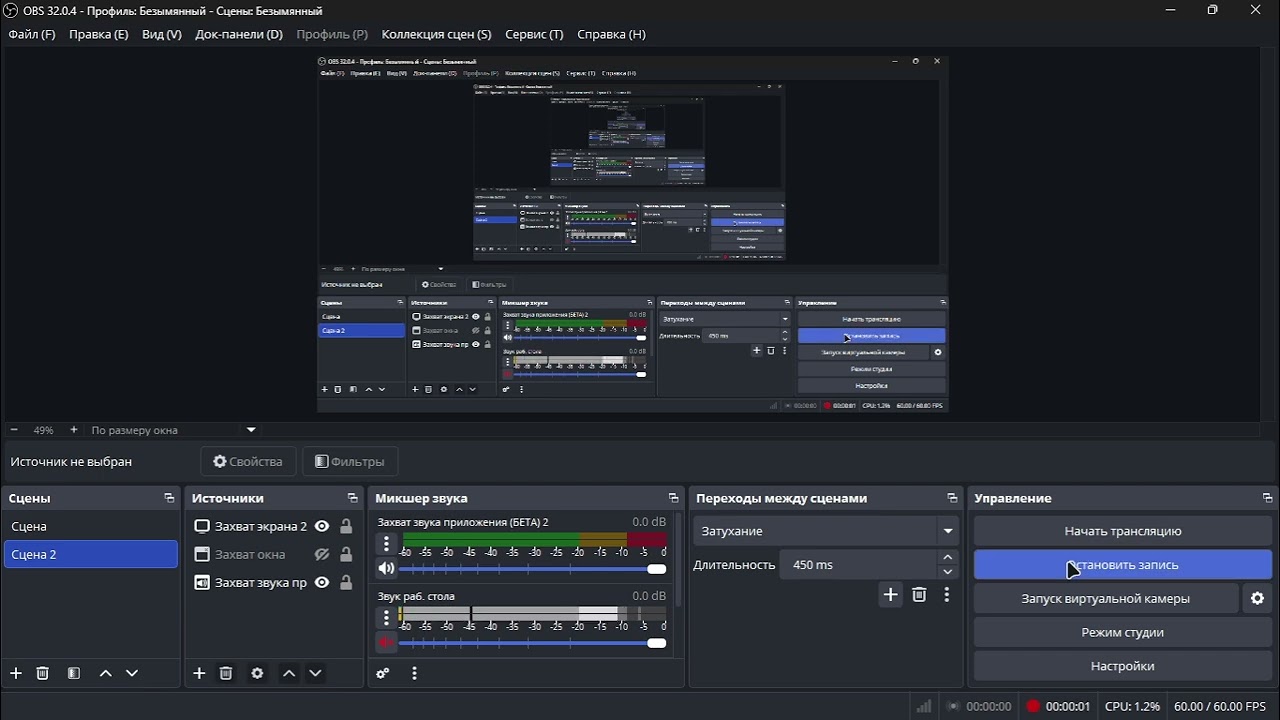Move source down with arrow icon
1280x720 pixels.
[315, 673]
